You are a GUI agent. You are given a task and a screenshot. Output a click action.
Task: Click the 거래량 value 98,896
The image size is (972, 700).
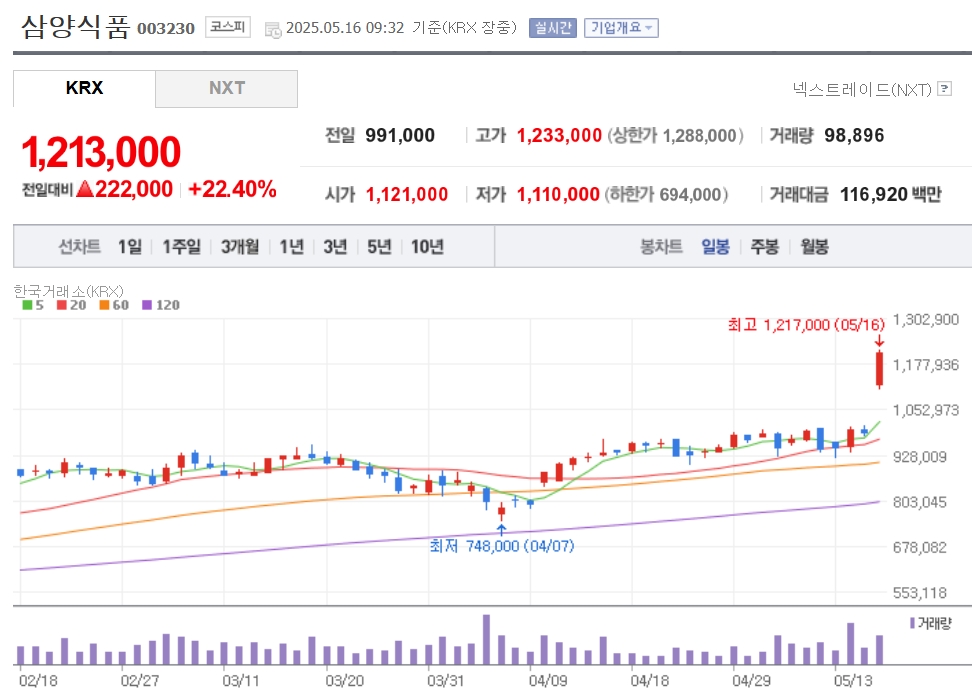click(x=854, y=135)
